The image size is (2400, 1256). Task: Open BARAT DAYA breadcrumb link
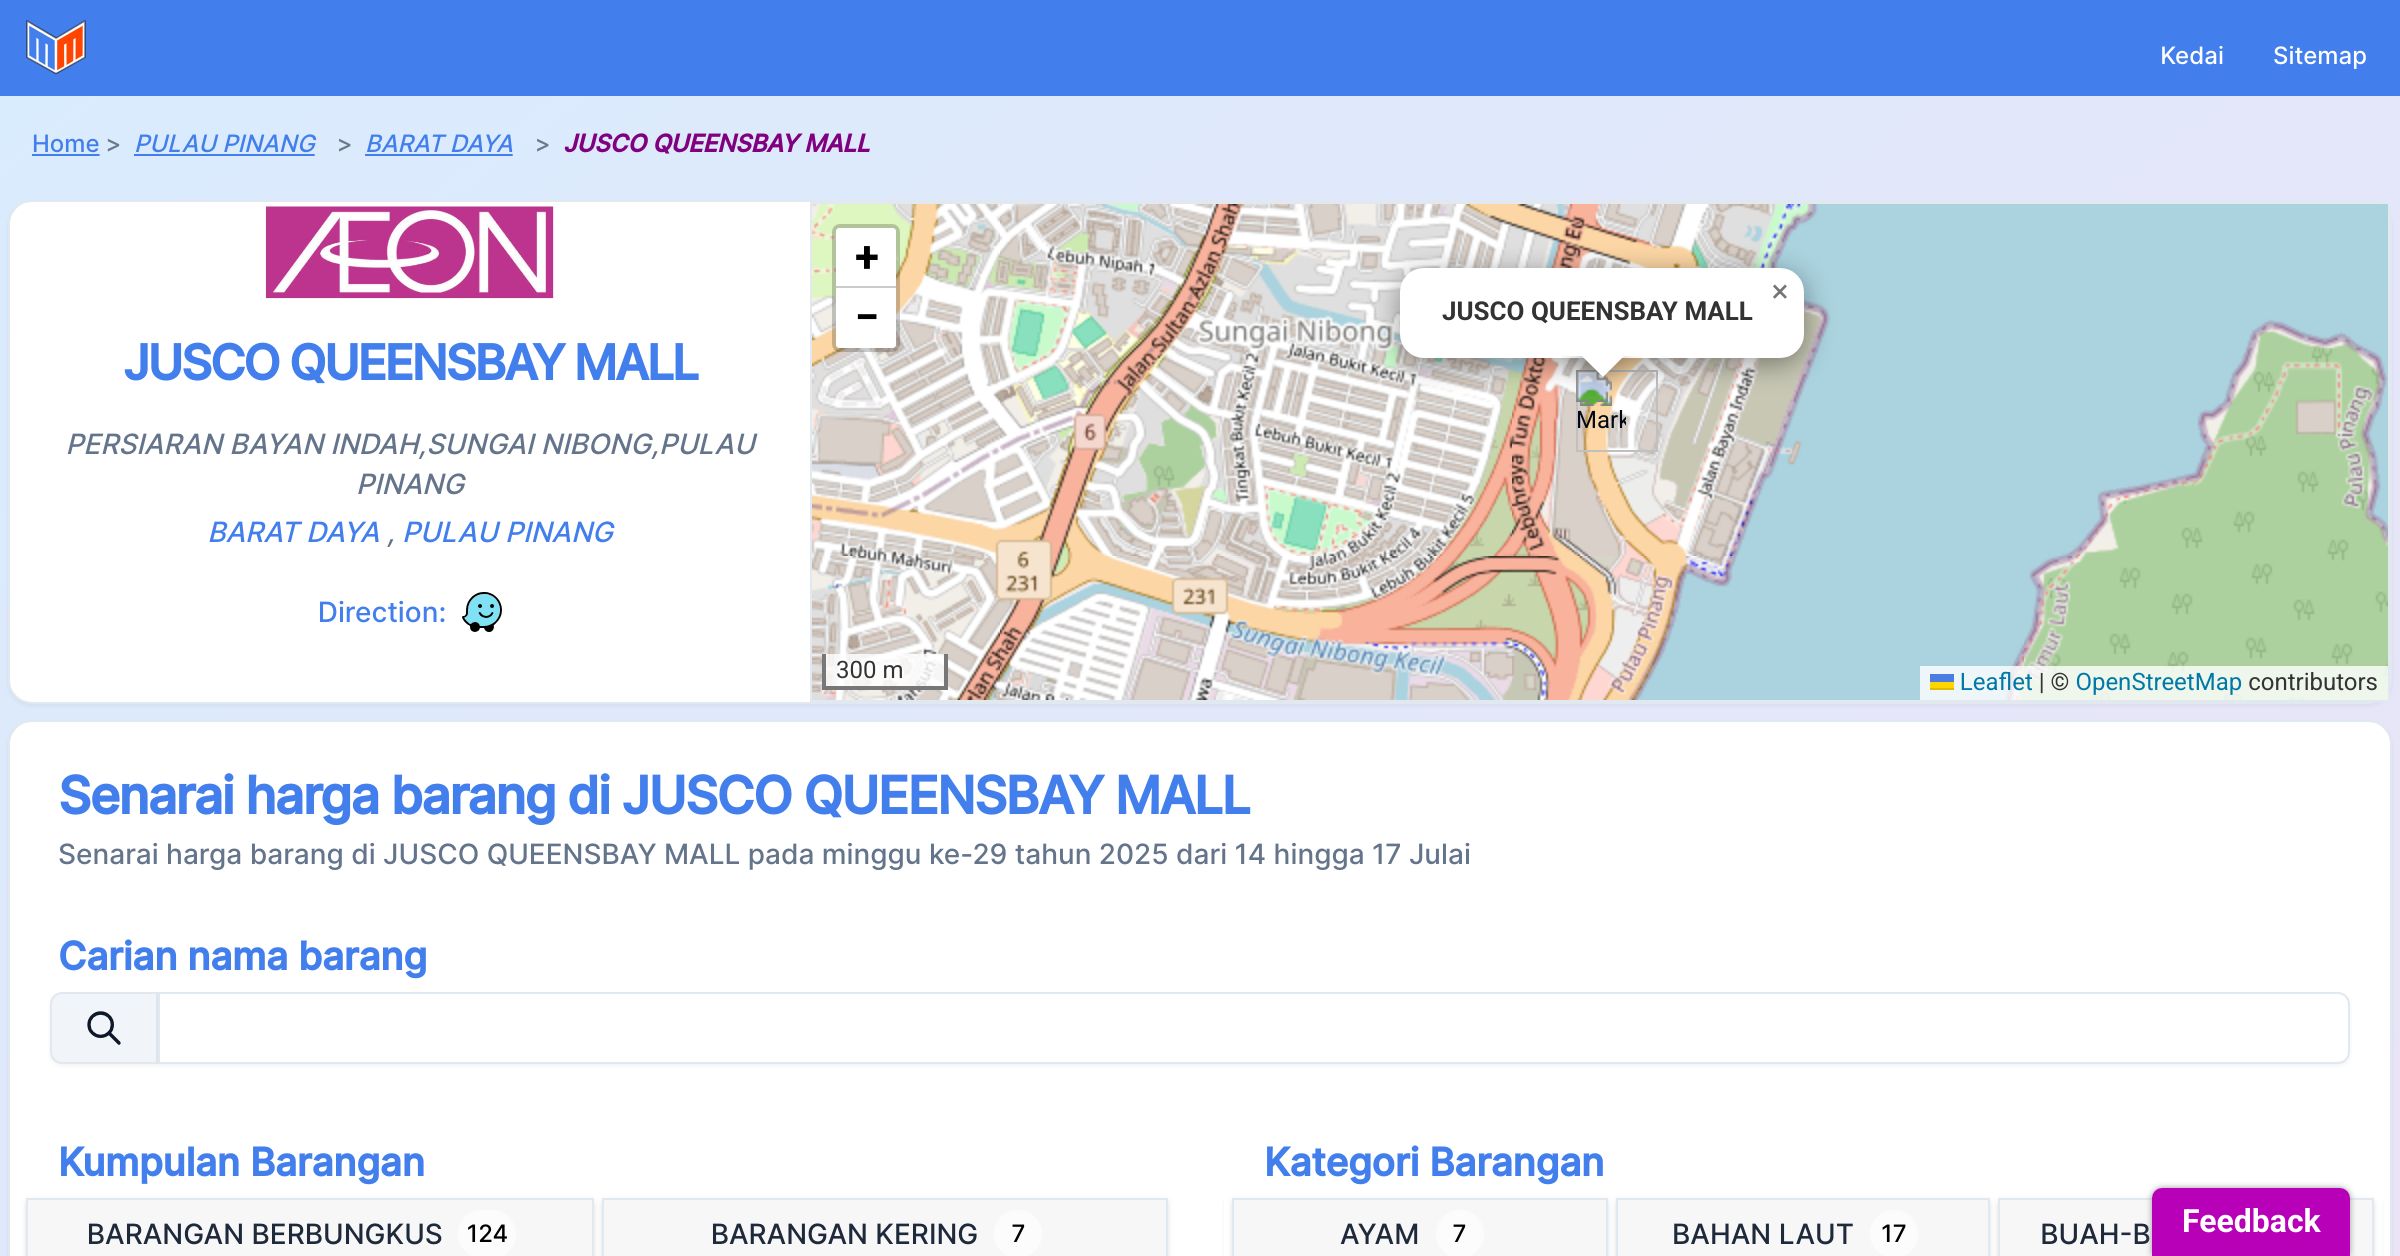[439, 143]
